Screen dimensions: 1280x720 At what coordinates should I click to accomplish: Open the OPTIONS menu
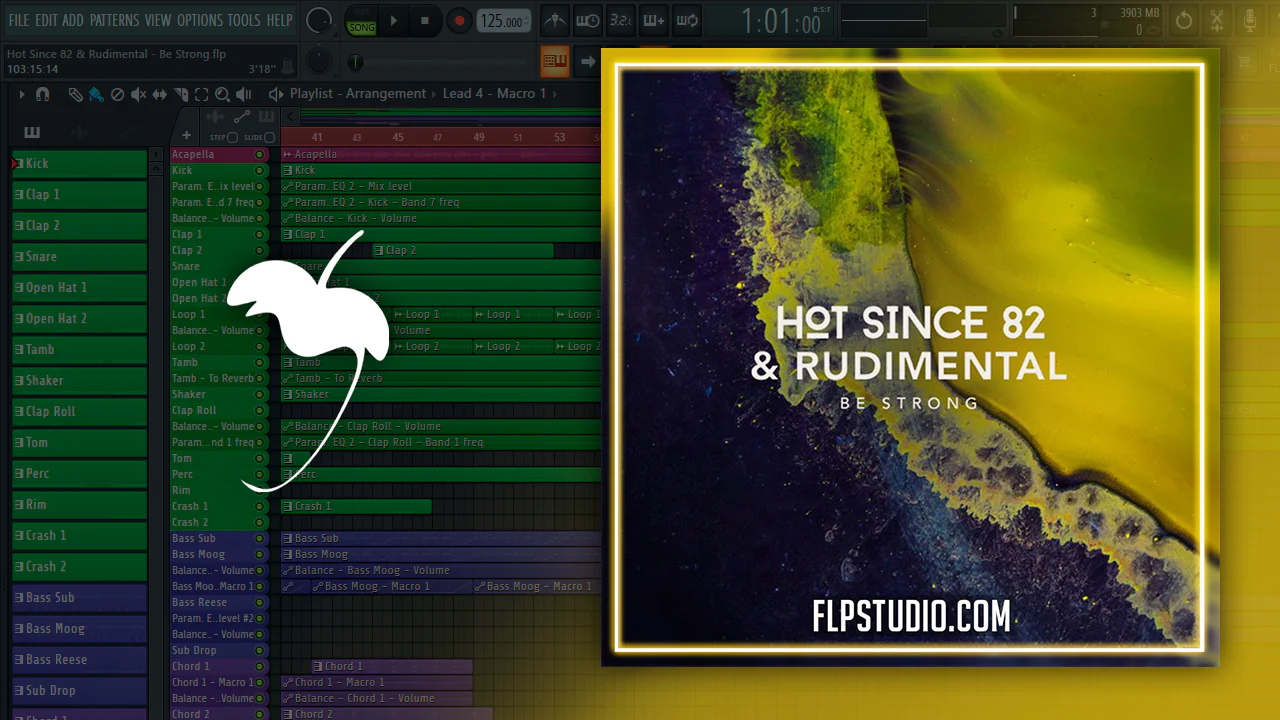[x=201, y=20]
